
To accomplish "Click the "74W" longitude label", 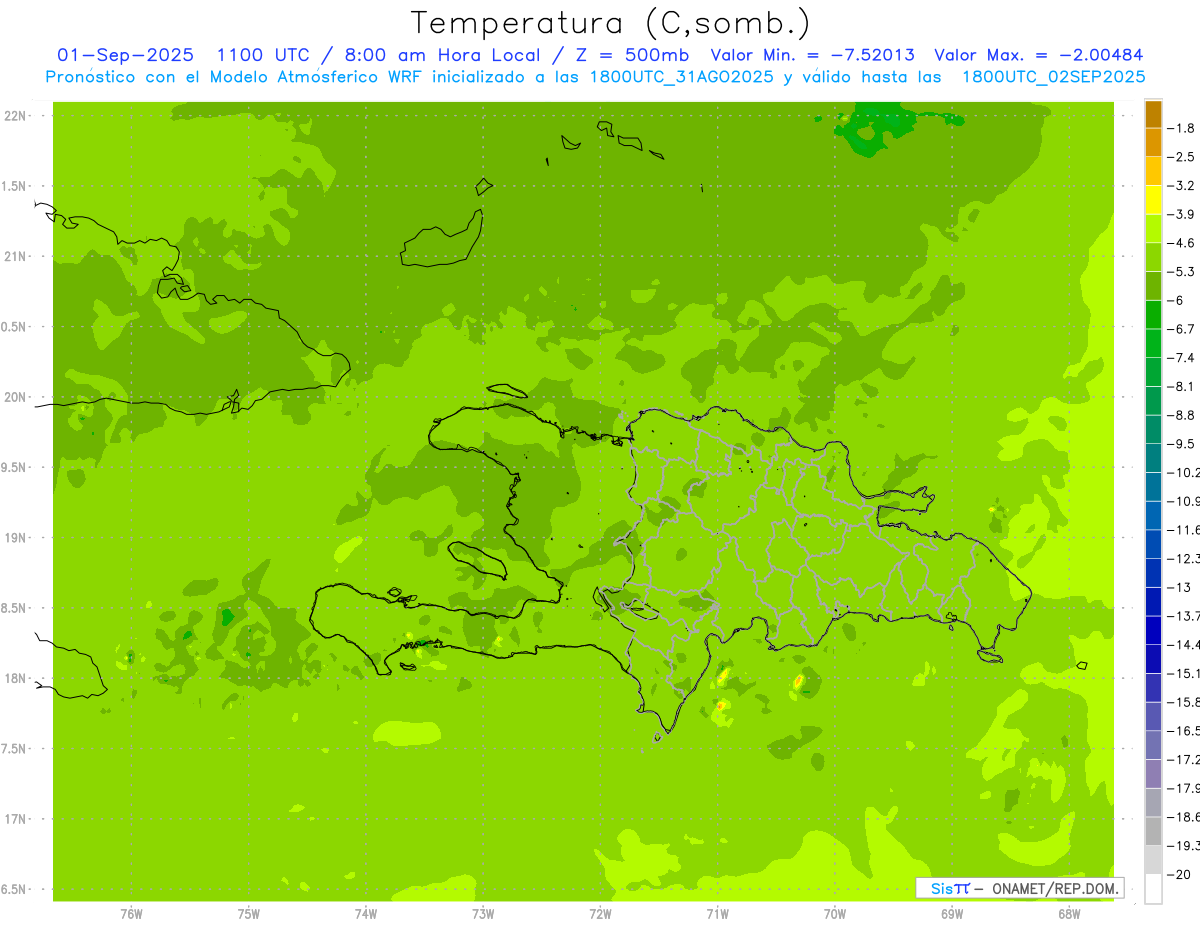I will coord(366,913).
